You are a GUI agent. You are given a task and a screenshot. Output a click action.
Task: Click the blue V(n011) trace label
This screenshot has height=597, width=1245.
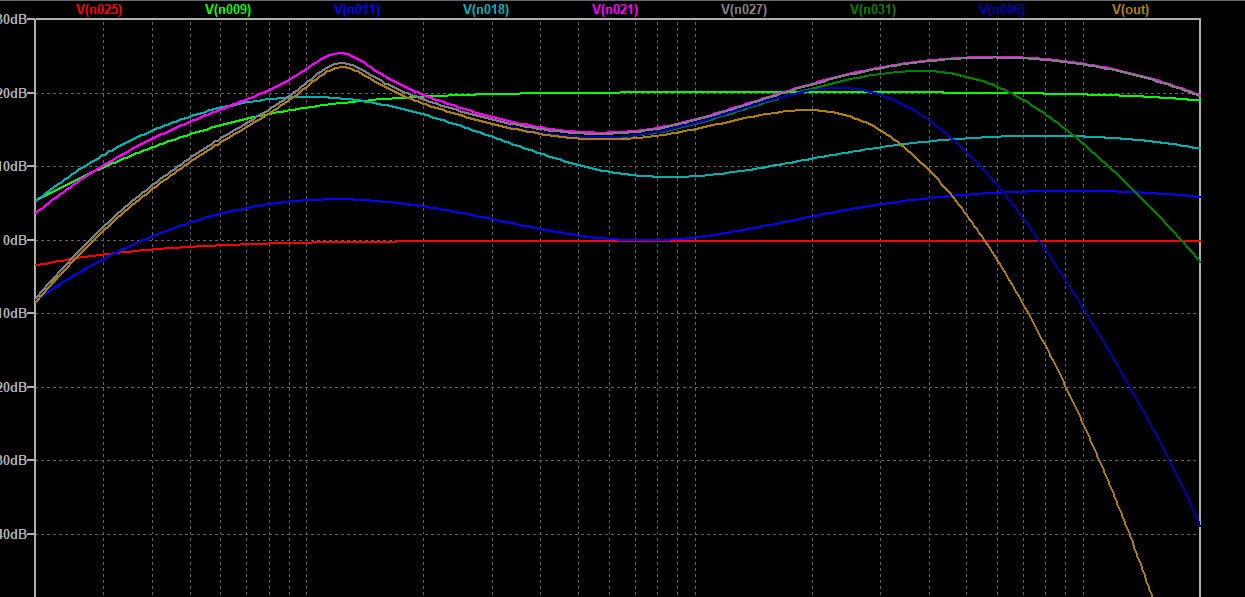(x=357, y=9)
